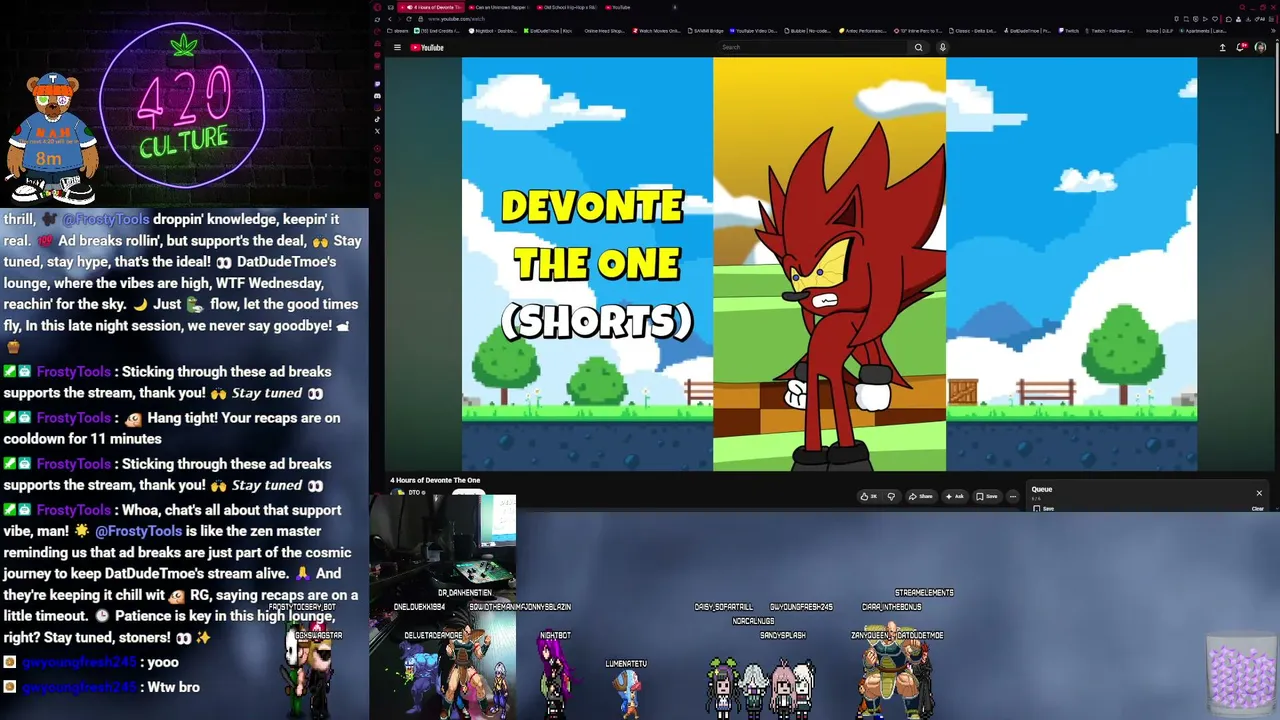
Task: Click the 'yooo' chat message
Action: (x=163, y=662)
